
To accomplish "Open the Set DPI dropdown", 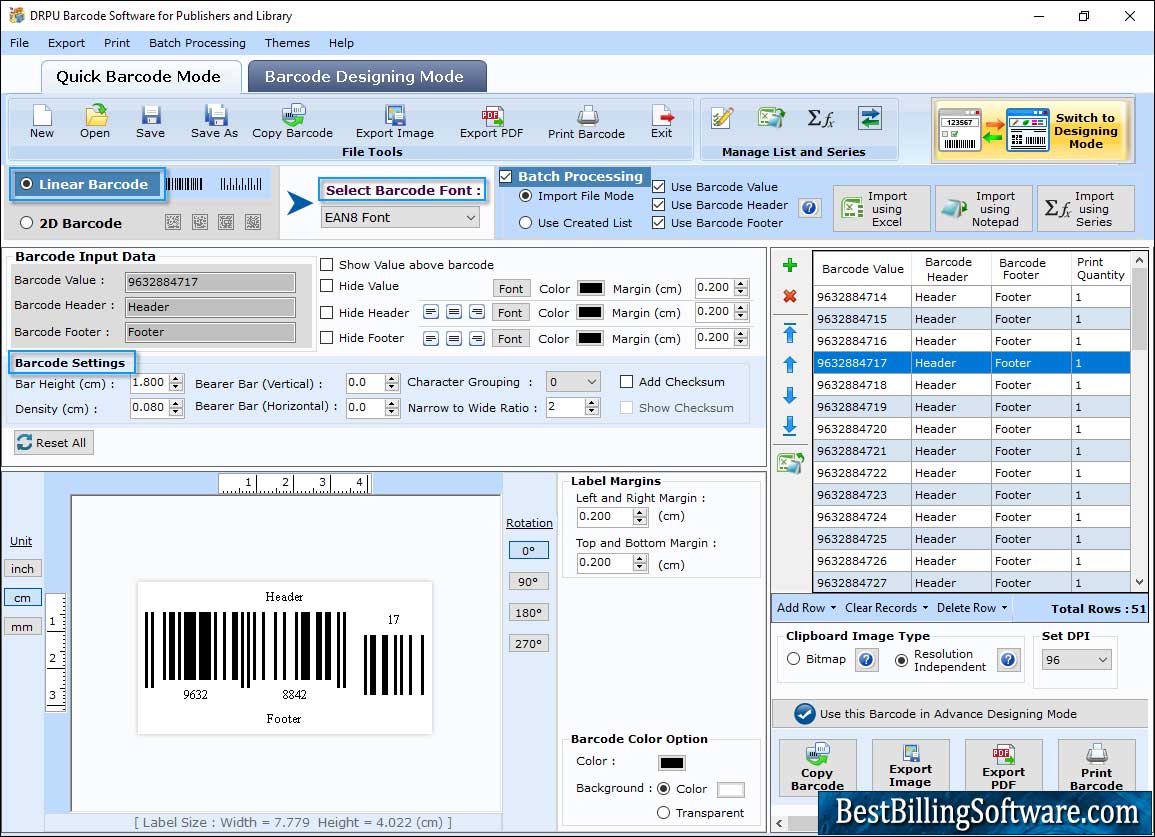I will pos(1076,660).
